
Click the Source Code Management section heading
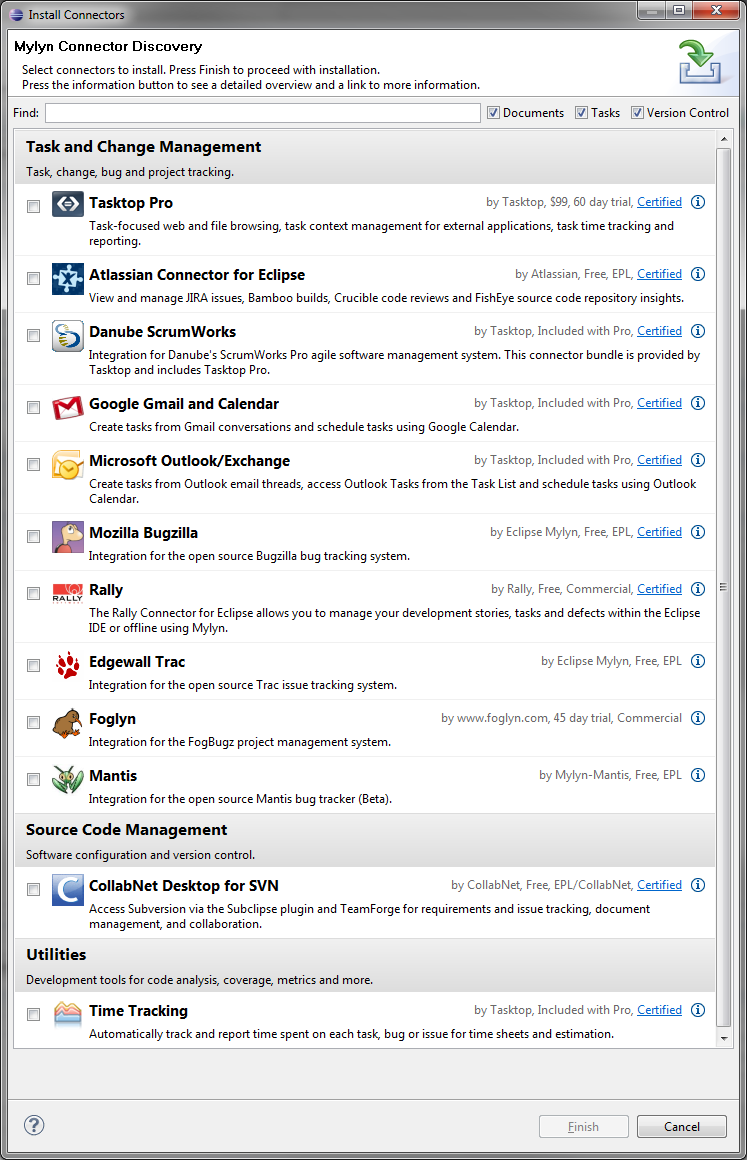pyautogui.click(x=126, y=830)
